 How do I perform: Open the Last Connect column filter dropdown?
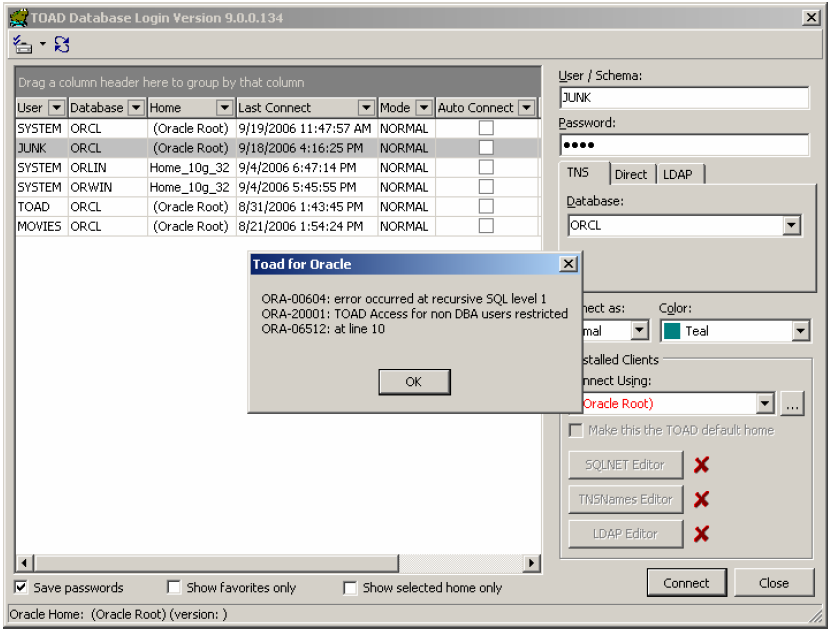click(366, 108)
